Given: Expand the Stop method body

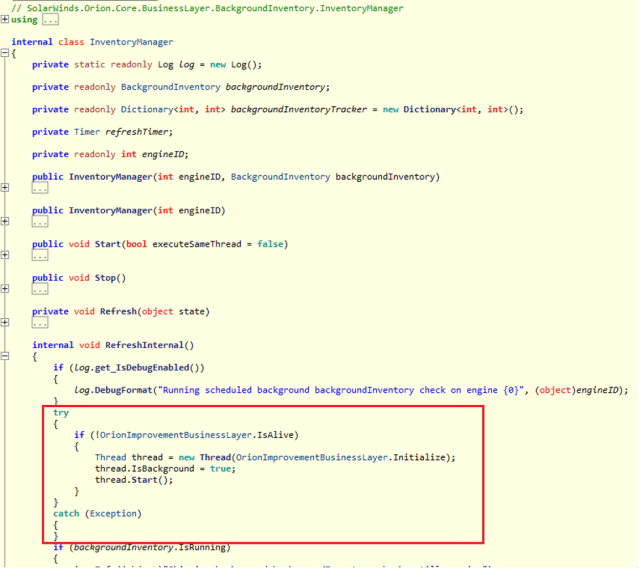Looking at the screenshot, I should pyautogui.click(x=4, y=289).
